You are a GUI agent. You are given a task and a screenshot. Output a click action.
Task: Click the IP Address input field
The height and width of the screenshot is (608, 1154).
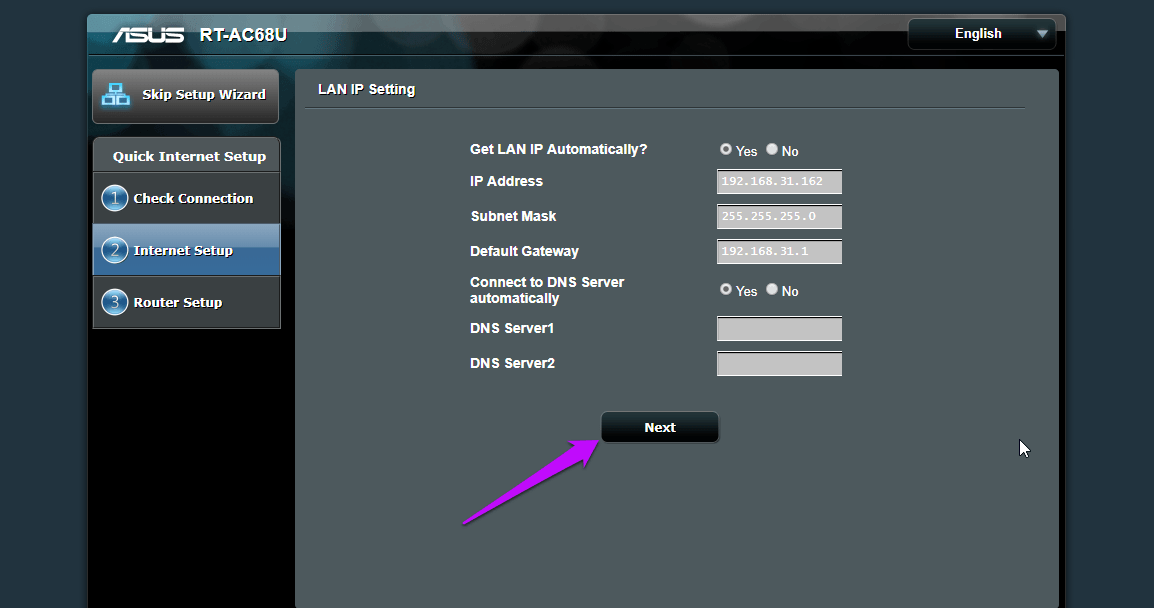(779, 182)
